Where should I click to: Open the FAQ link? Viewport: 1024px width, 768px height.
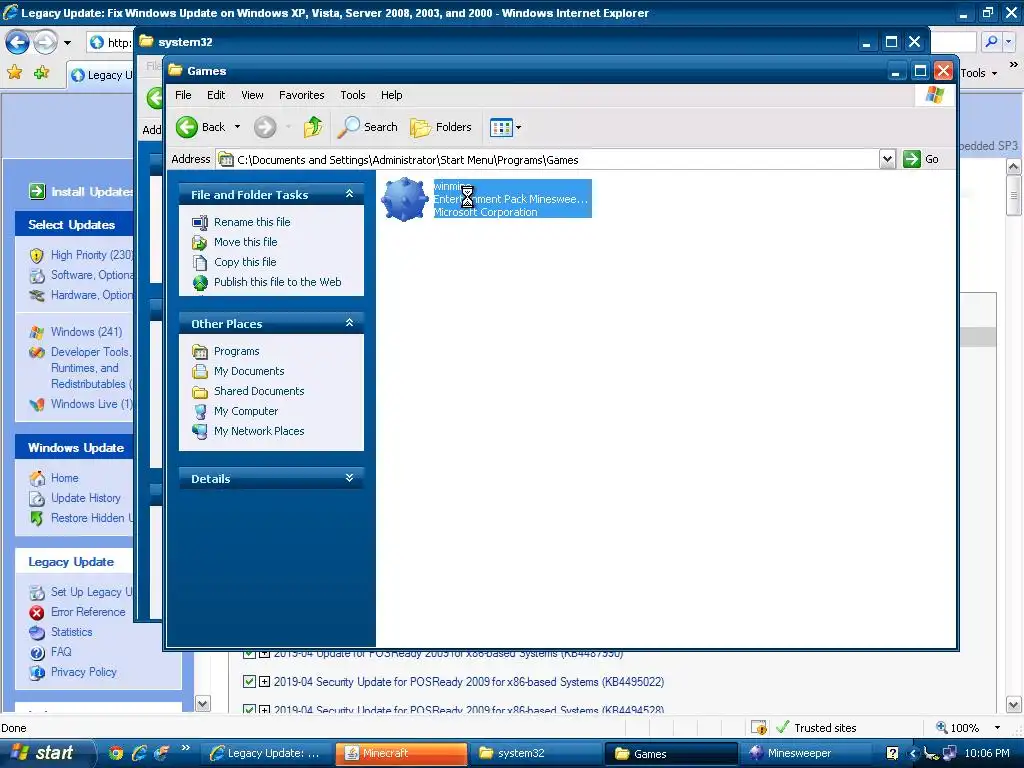61,652
